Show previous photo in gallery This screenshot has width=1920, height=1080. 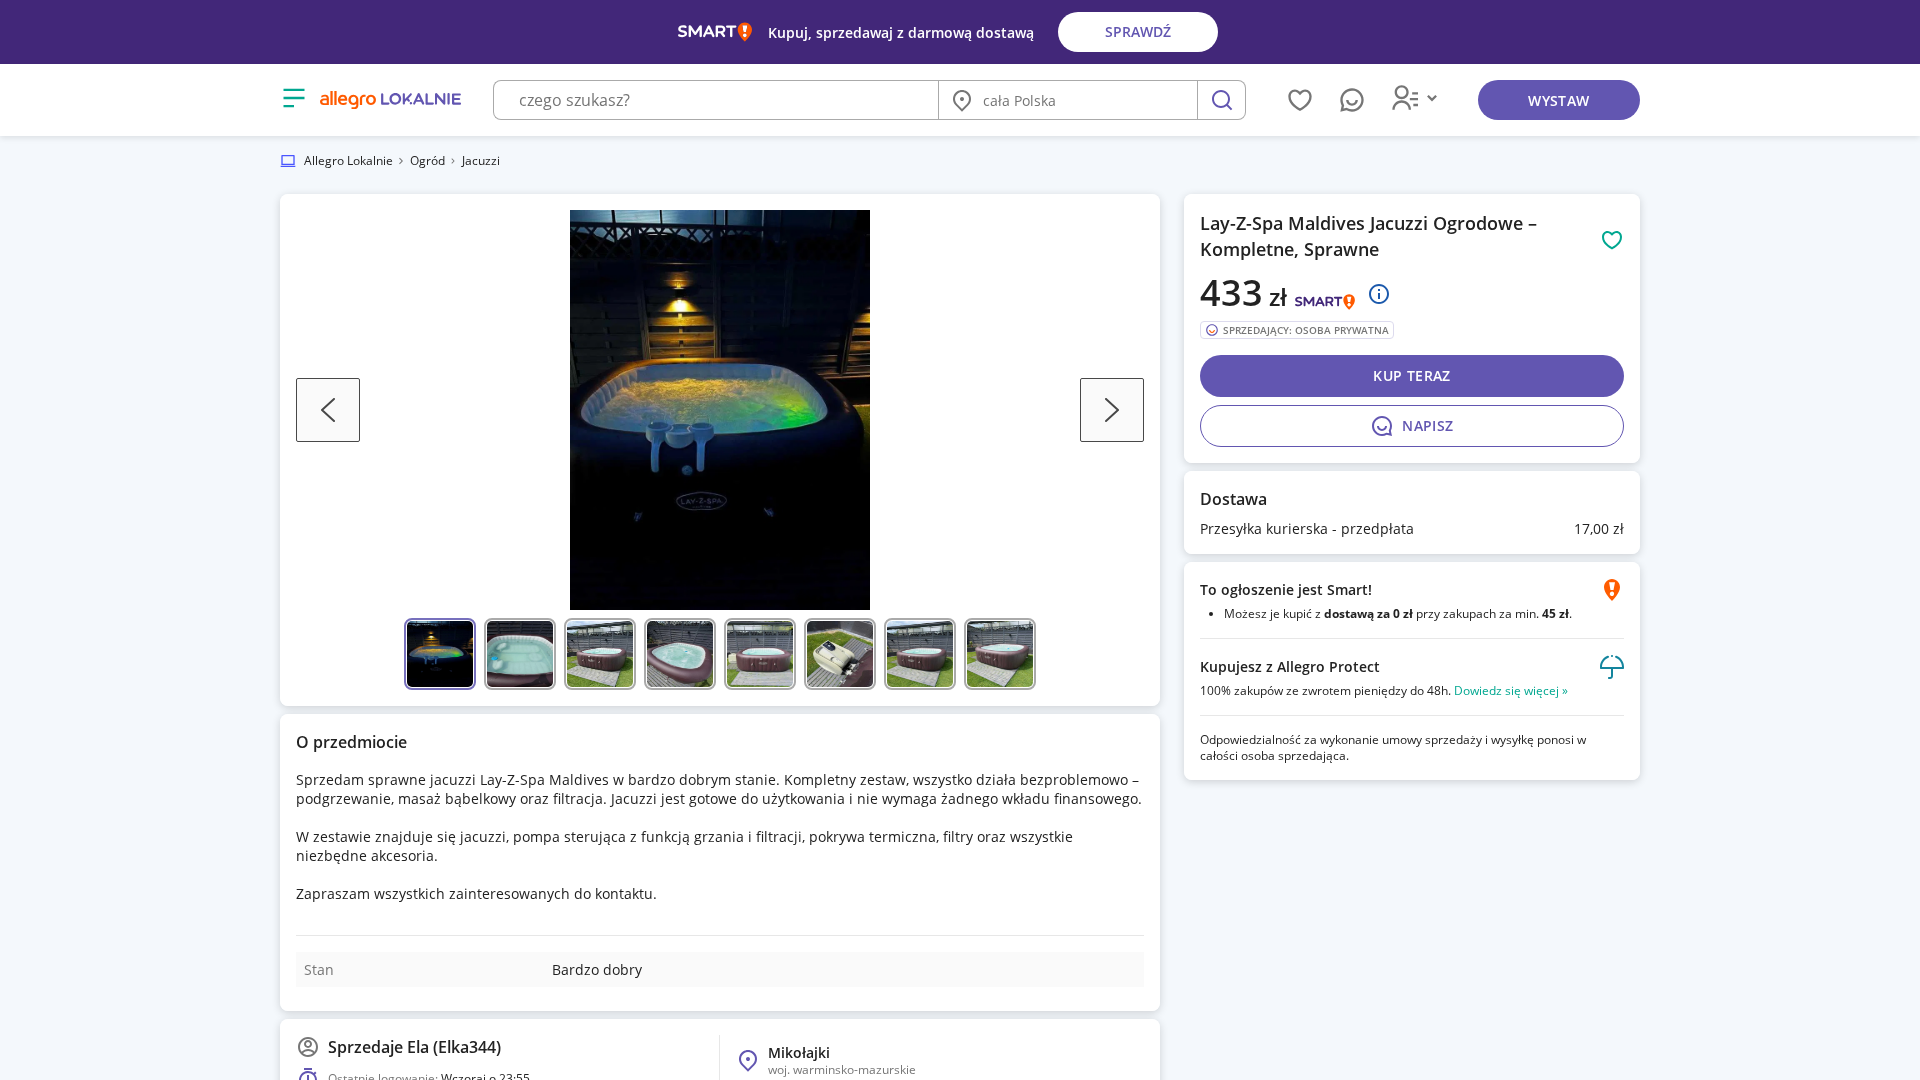[x=328, y=410]
